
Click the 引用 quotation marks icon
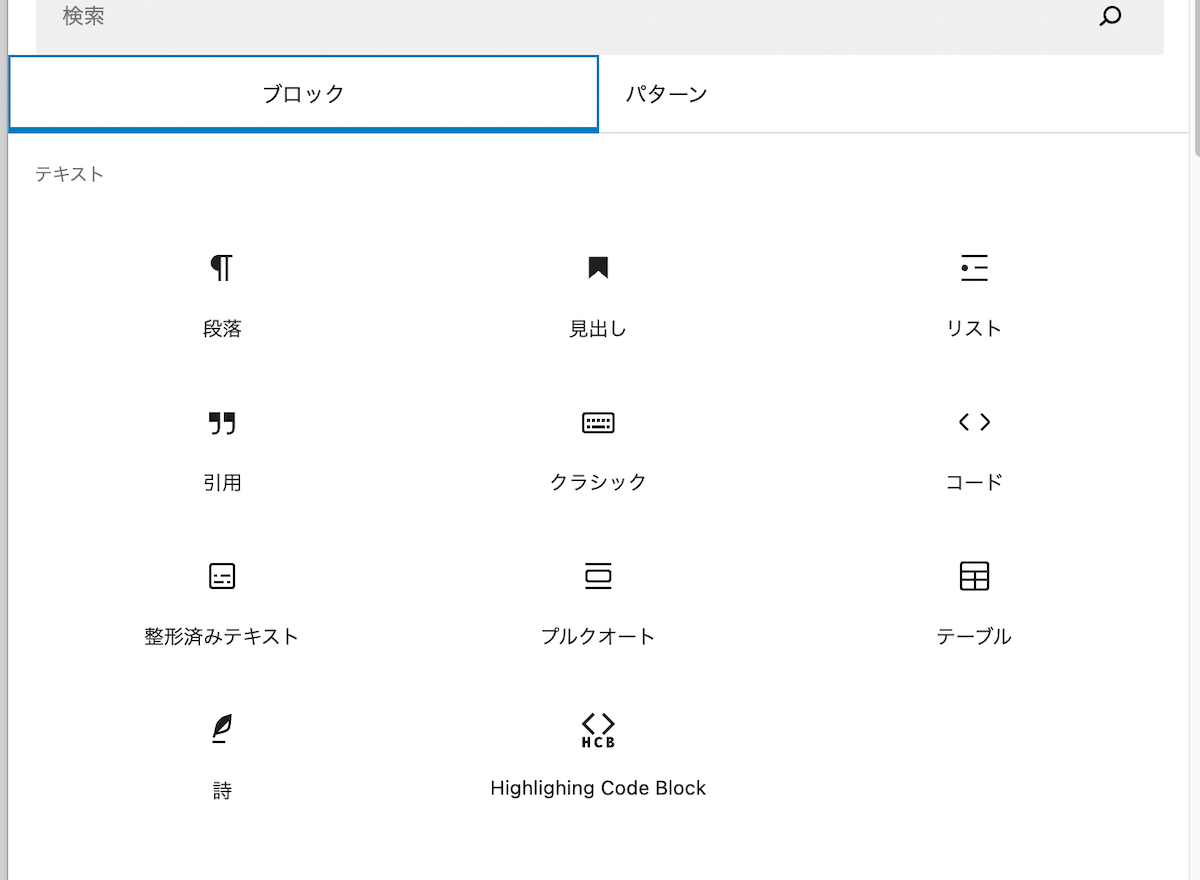[x=221, y=422]
